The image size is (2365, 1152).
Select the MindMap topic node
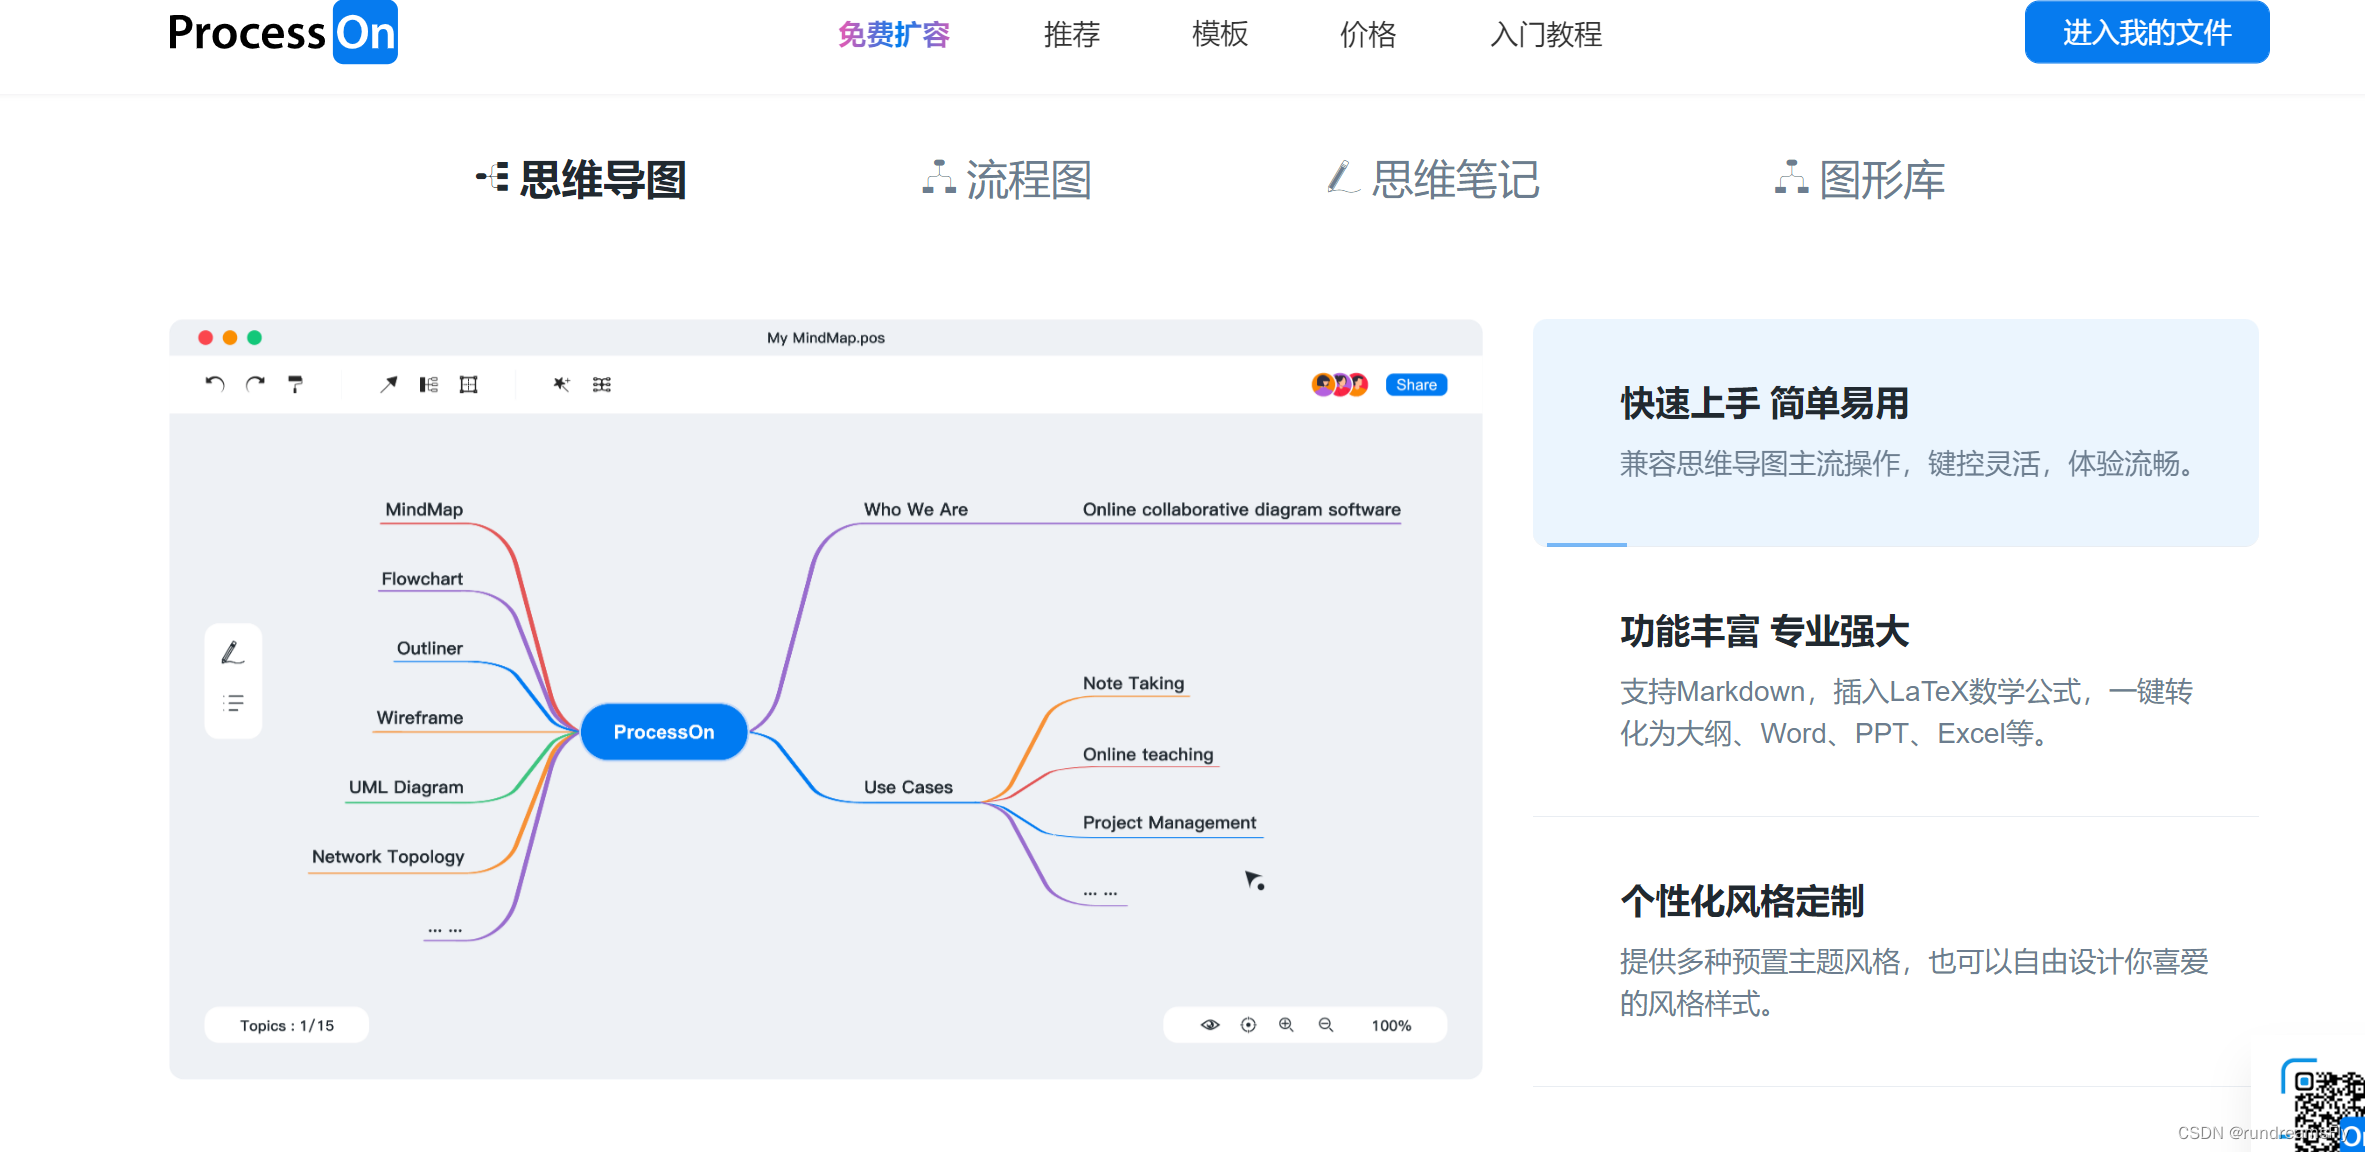tap(424, 509)
